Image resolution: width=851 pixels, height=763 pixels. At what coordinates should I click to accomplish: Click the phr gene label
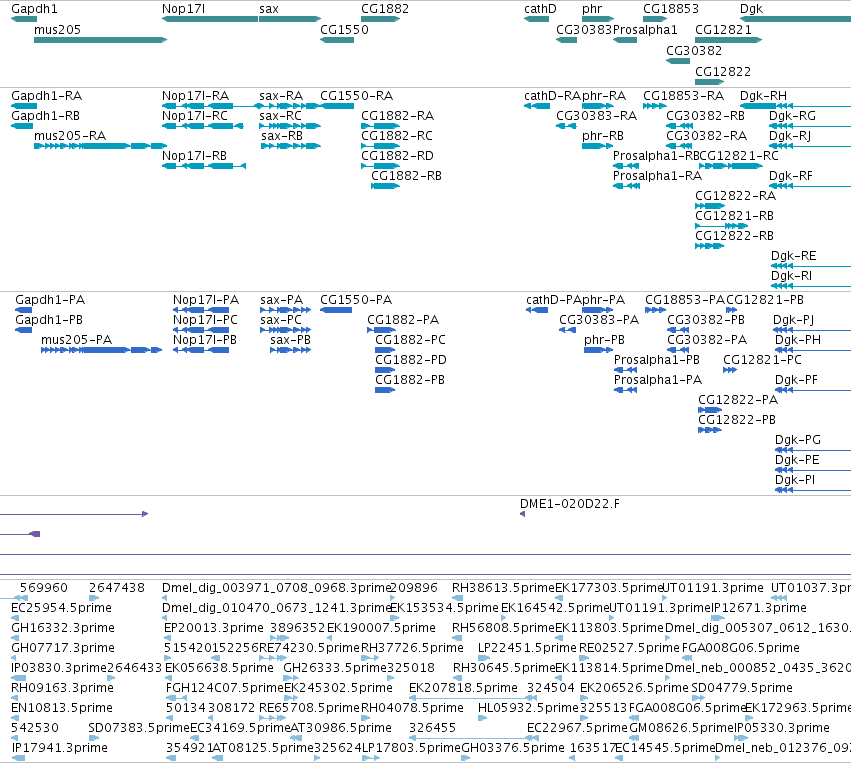point(592,9)
